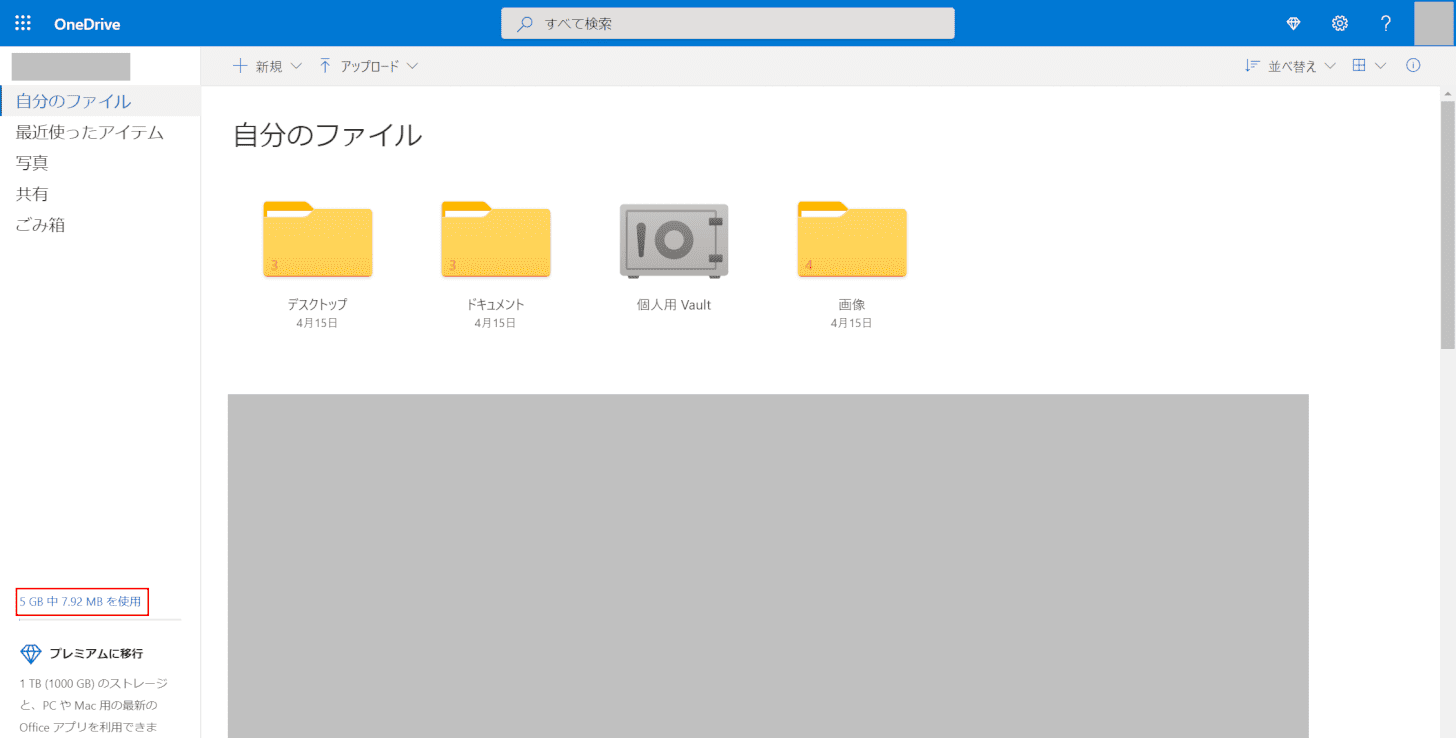This screenshot has height=738, width=1456.
Task: Click the 自分のファイル page heading
Action: pos(327,135)
